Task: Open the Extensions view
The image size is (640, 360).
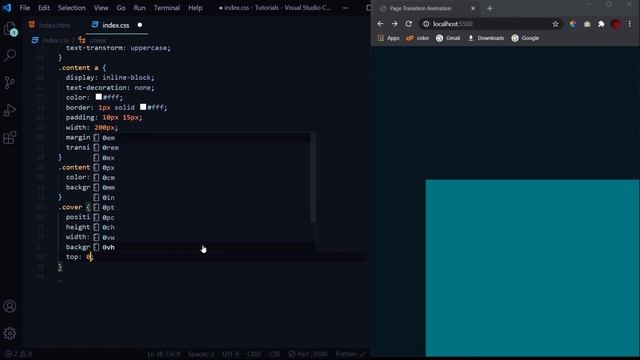Action: (x=10, y=138)
